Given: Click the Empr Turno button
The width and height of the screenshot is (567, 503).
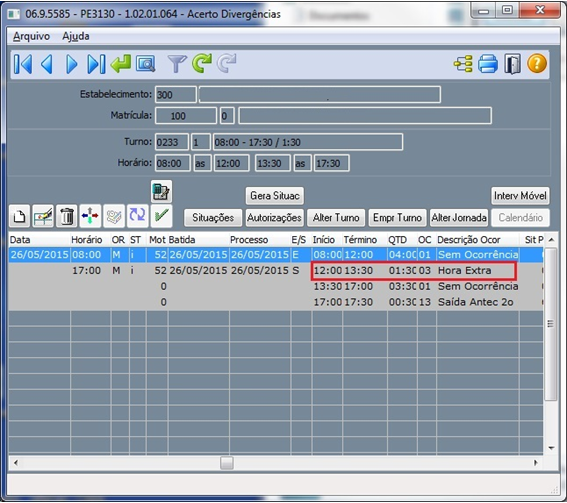Looking at the screenshot, I should (397, 218).
